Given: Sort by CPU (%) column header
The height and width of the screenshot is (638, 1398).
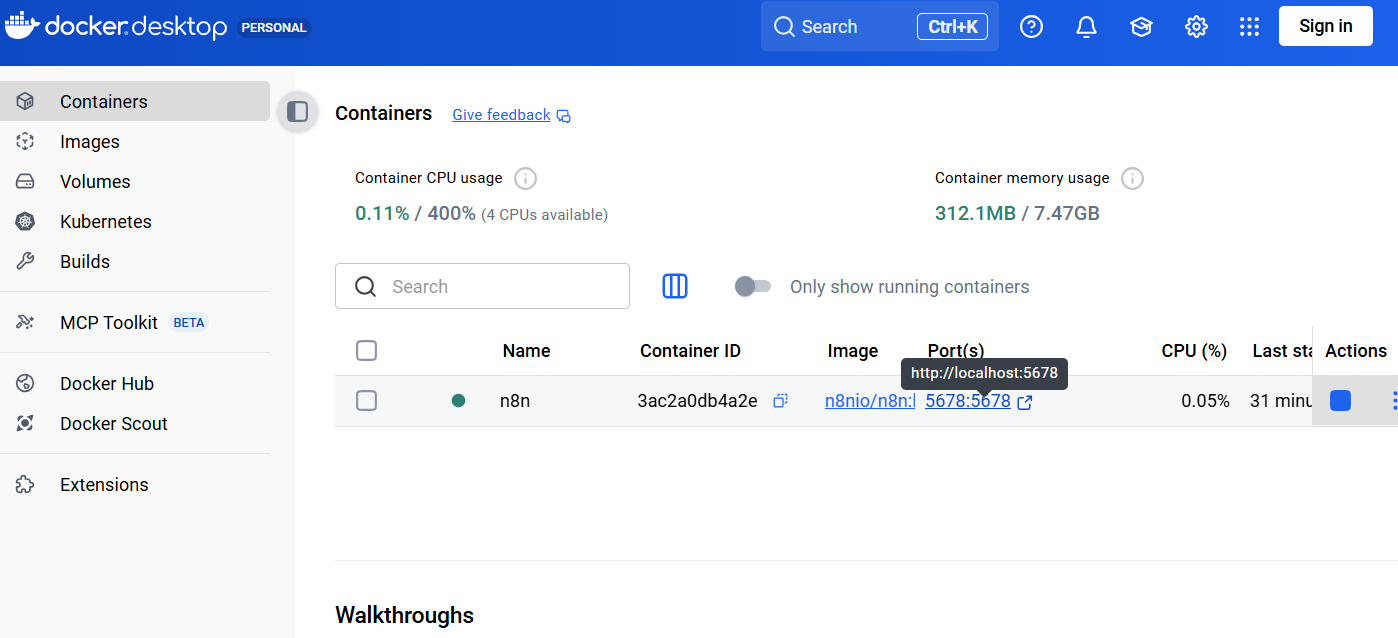Looking at the screenshot, I should (x=1194, y=351).
